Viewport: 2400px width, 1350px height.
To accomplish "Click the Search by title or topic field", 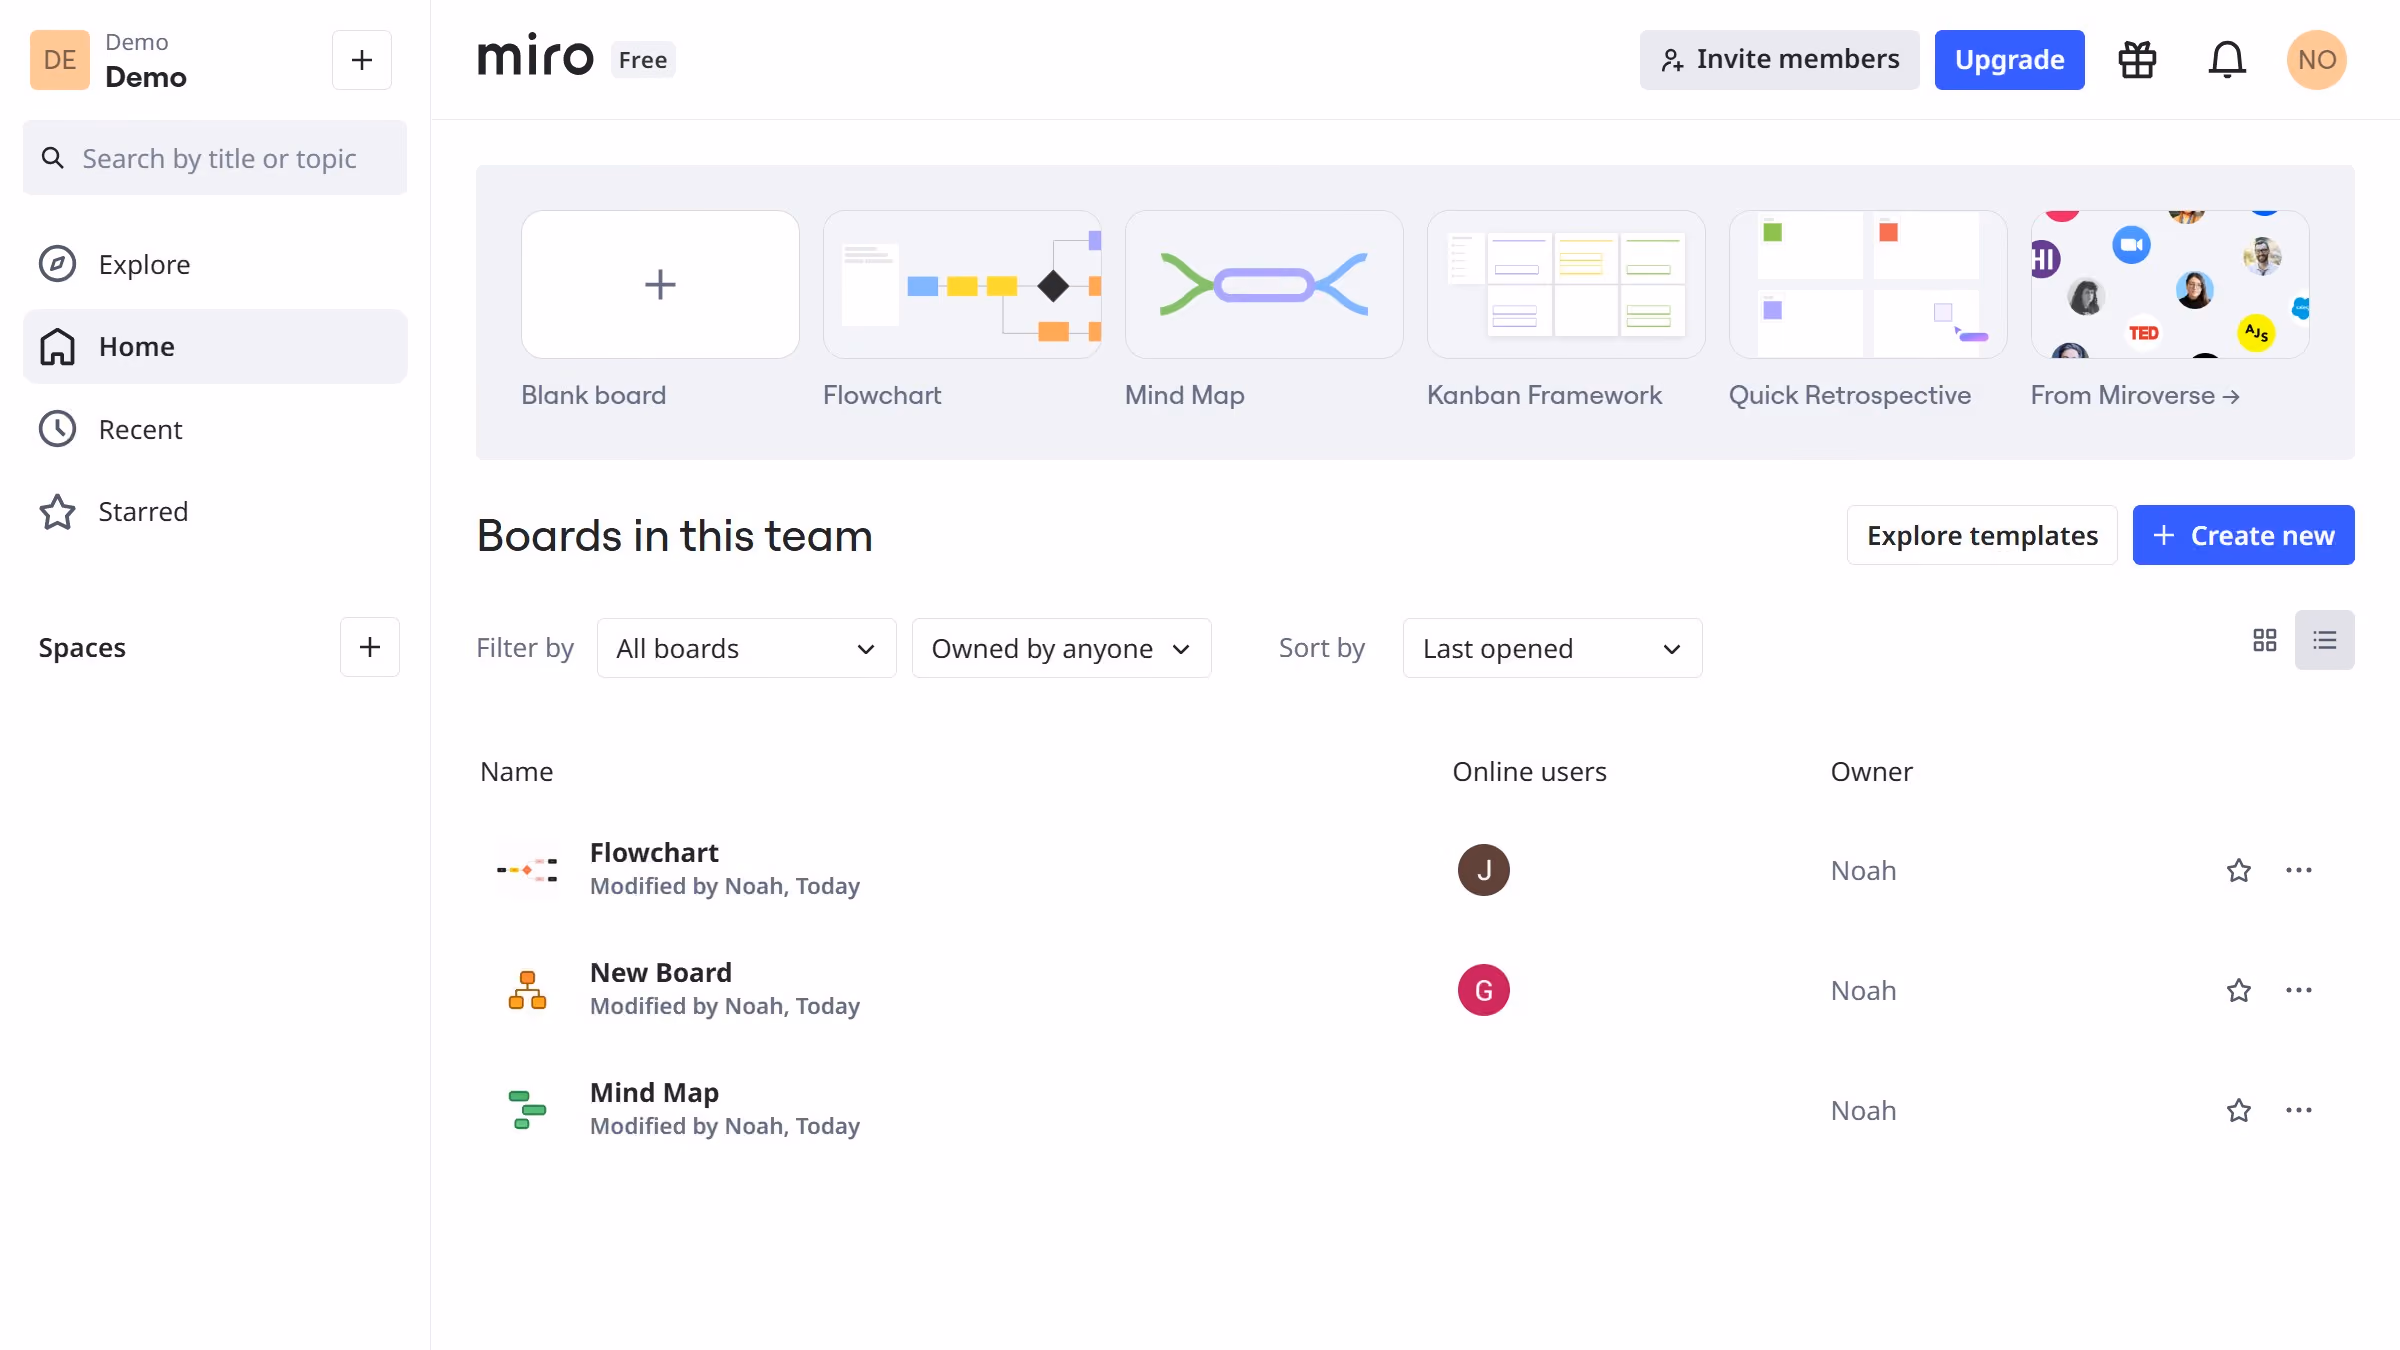I will click(x=215, y=158).
